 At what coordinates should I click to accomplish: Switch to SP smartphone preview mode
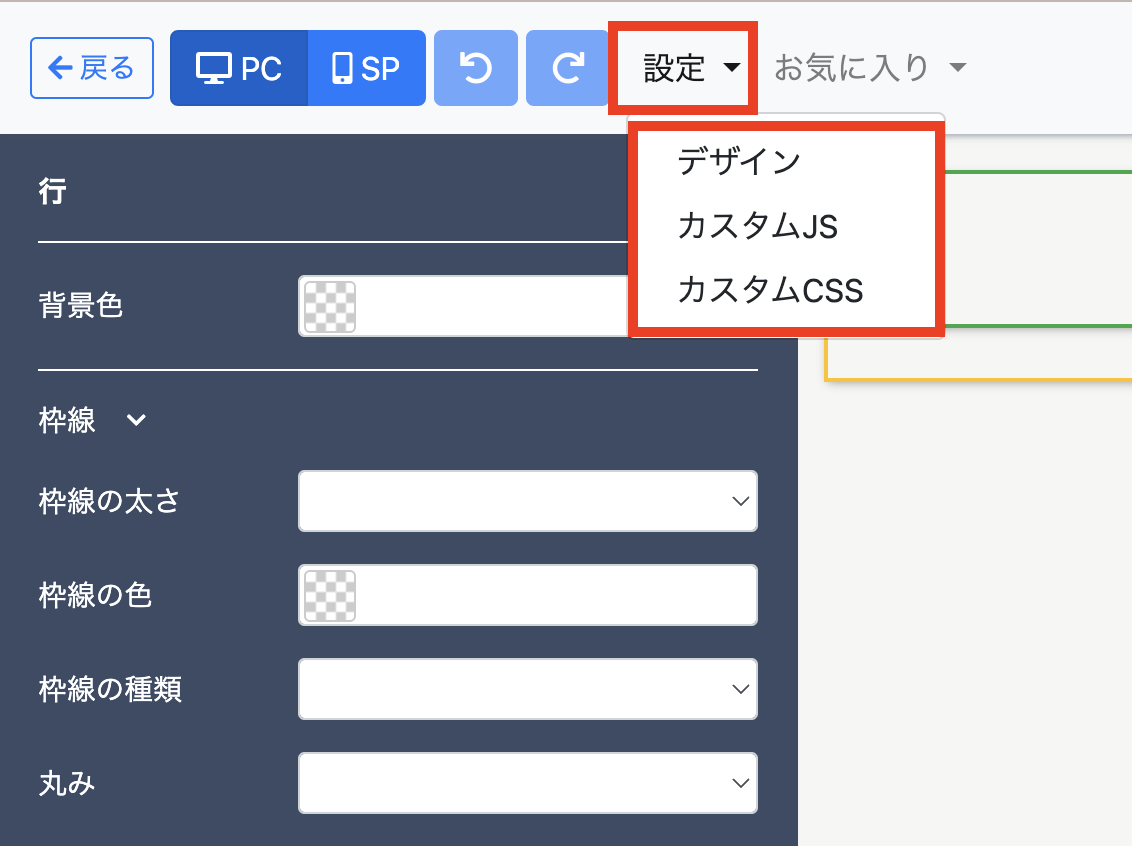(x=367, y=68)
